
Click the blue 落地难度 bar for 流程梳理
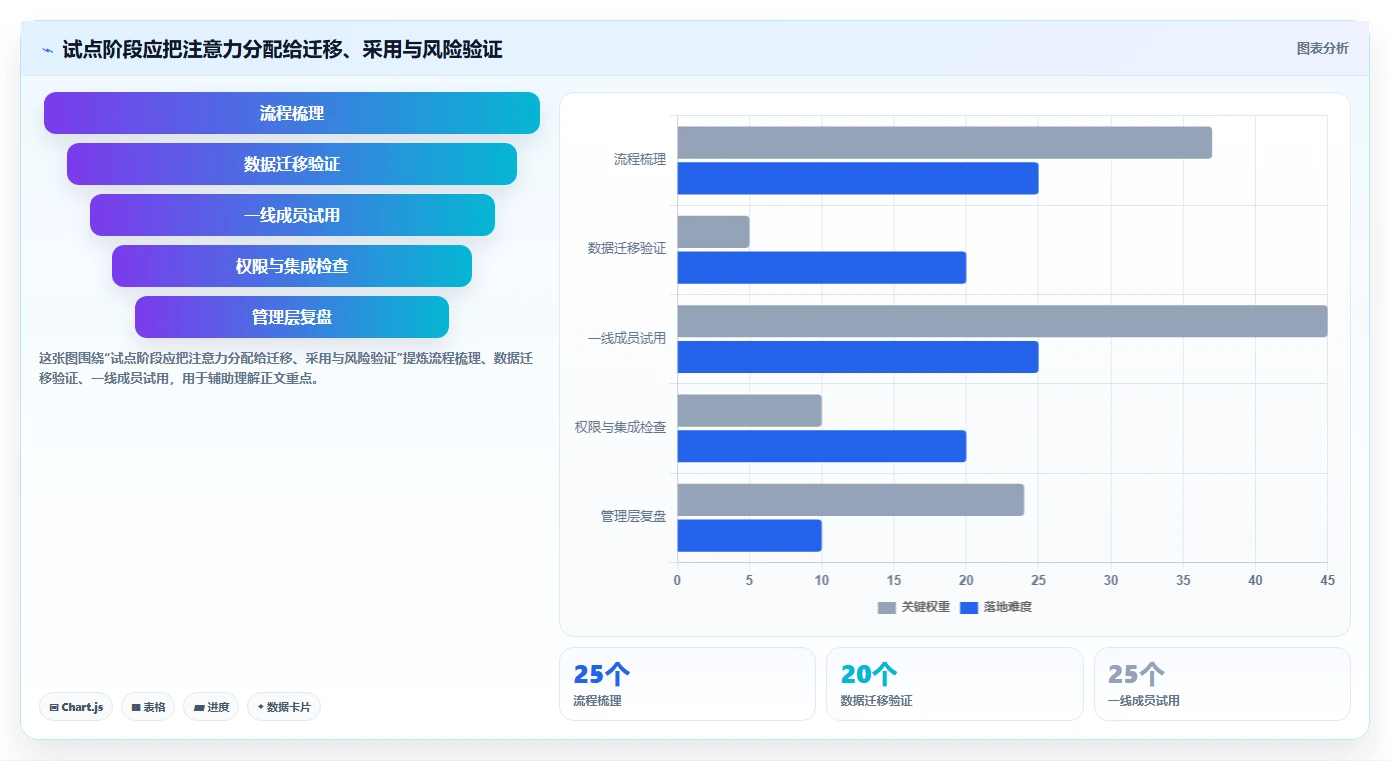tap(858, 178)
